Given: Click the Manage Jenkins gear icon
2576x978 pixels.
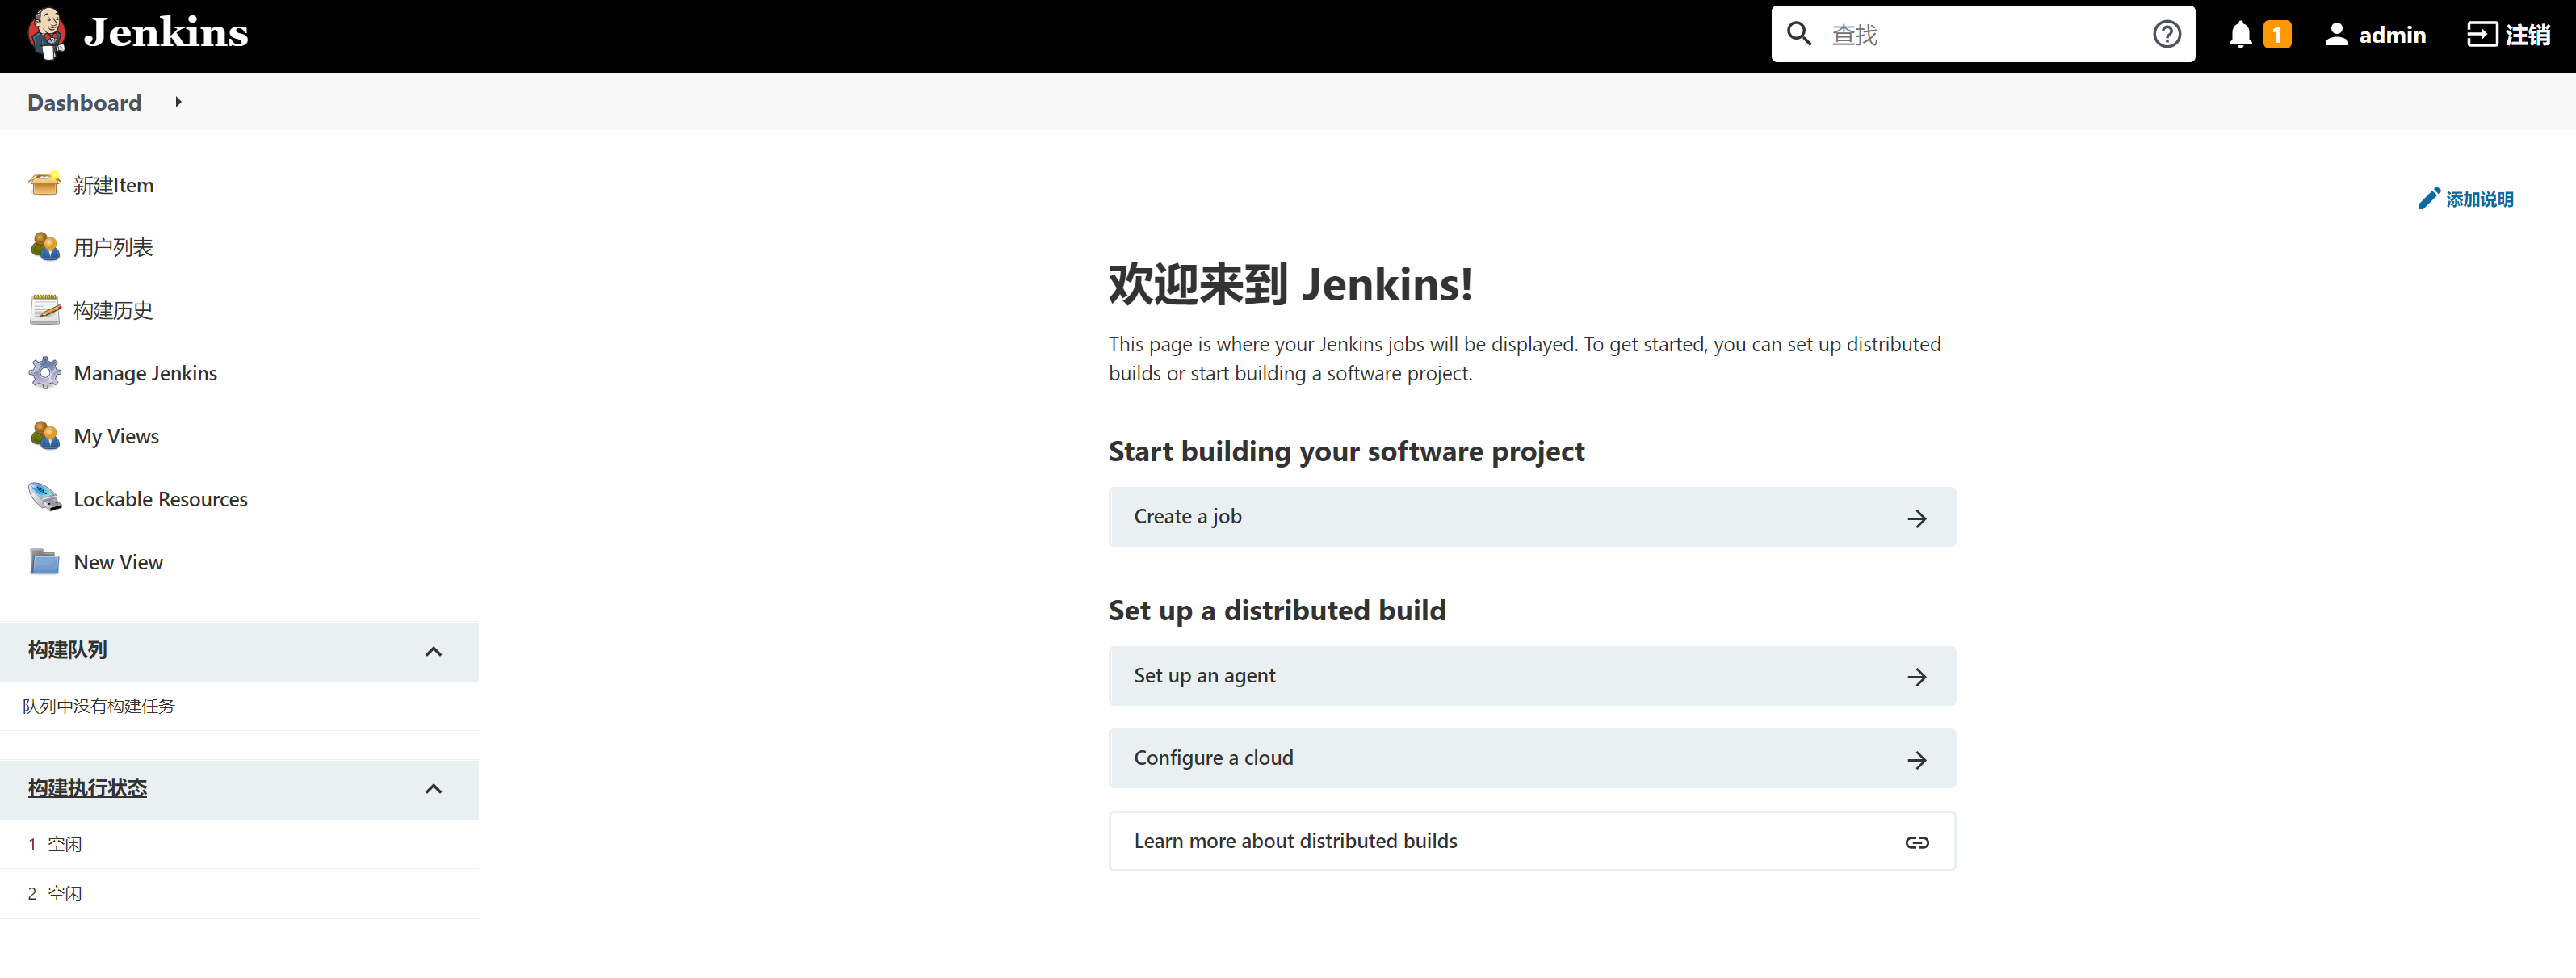Looking at the screenshot, I should (45, 373).
